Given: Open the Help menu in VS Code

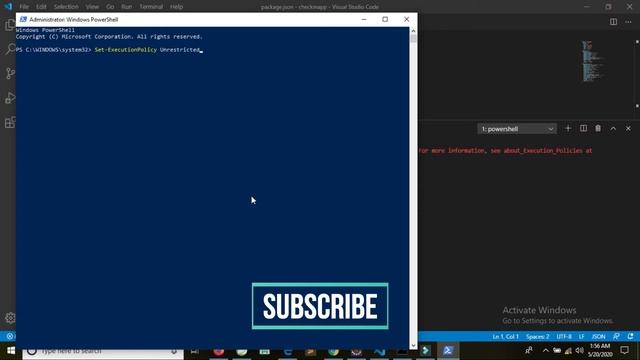Looking at the screenshot, I should click(176, 7).
